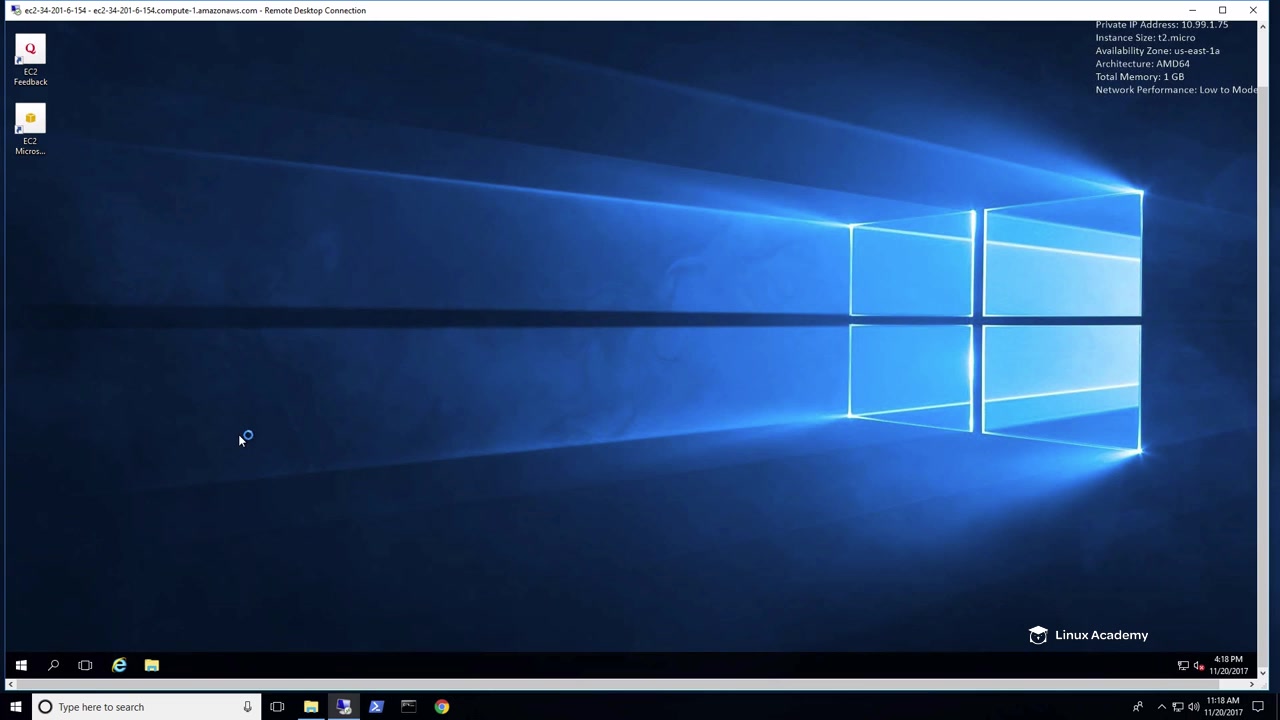Screen dimensions: 1280x720
Task: Click the remote tray network icon
Action: point(1183,665)
